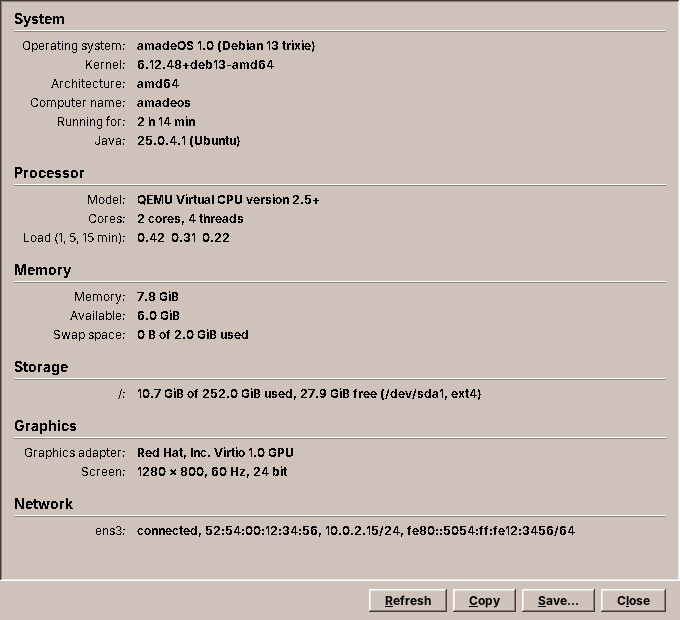
Task: Copy system information with Copy button
Action: pos(484,600)
